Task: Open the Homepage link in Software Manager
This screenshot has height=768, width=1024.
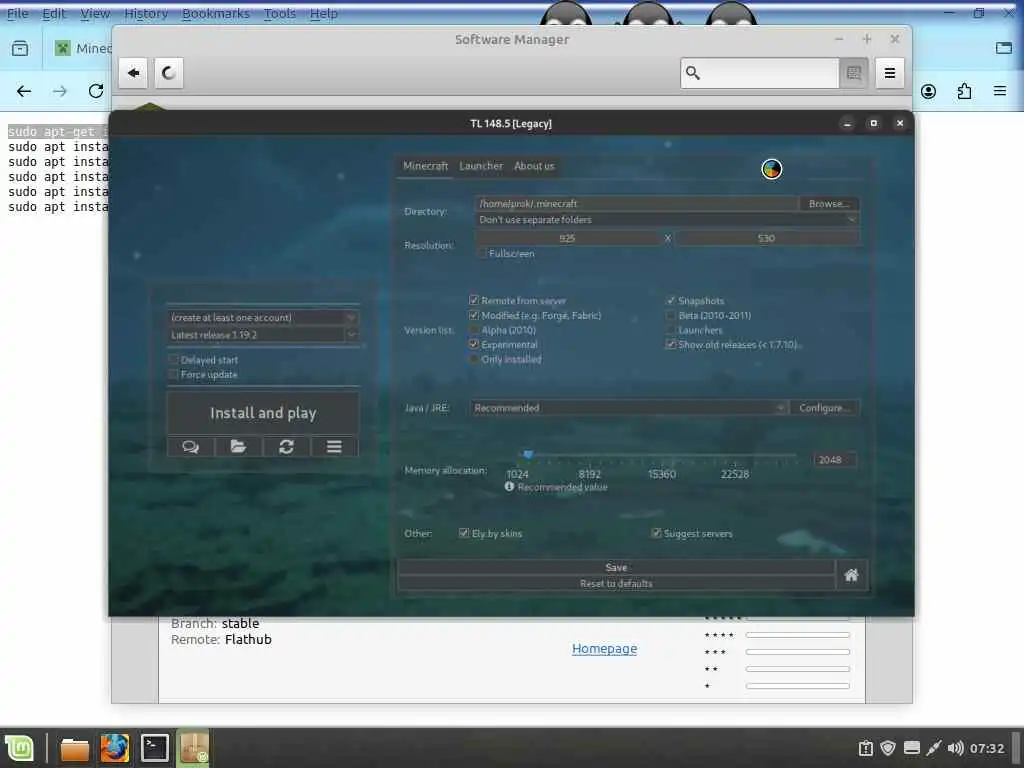Action: [604, 648]
